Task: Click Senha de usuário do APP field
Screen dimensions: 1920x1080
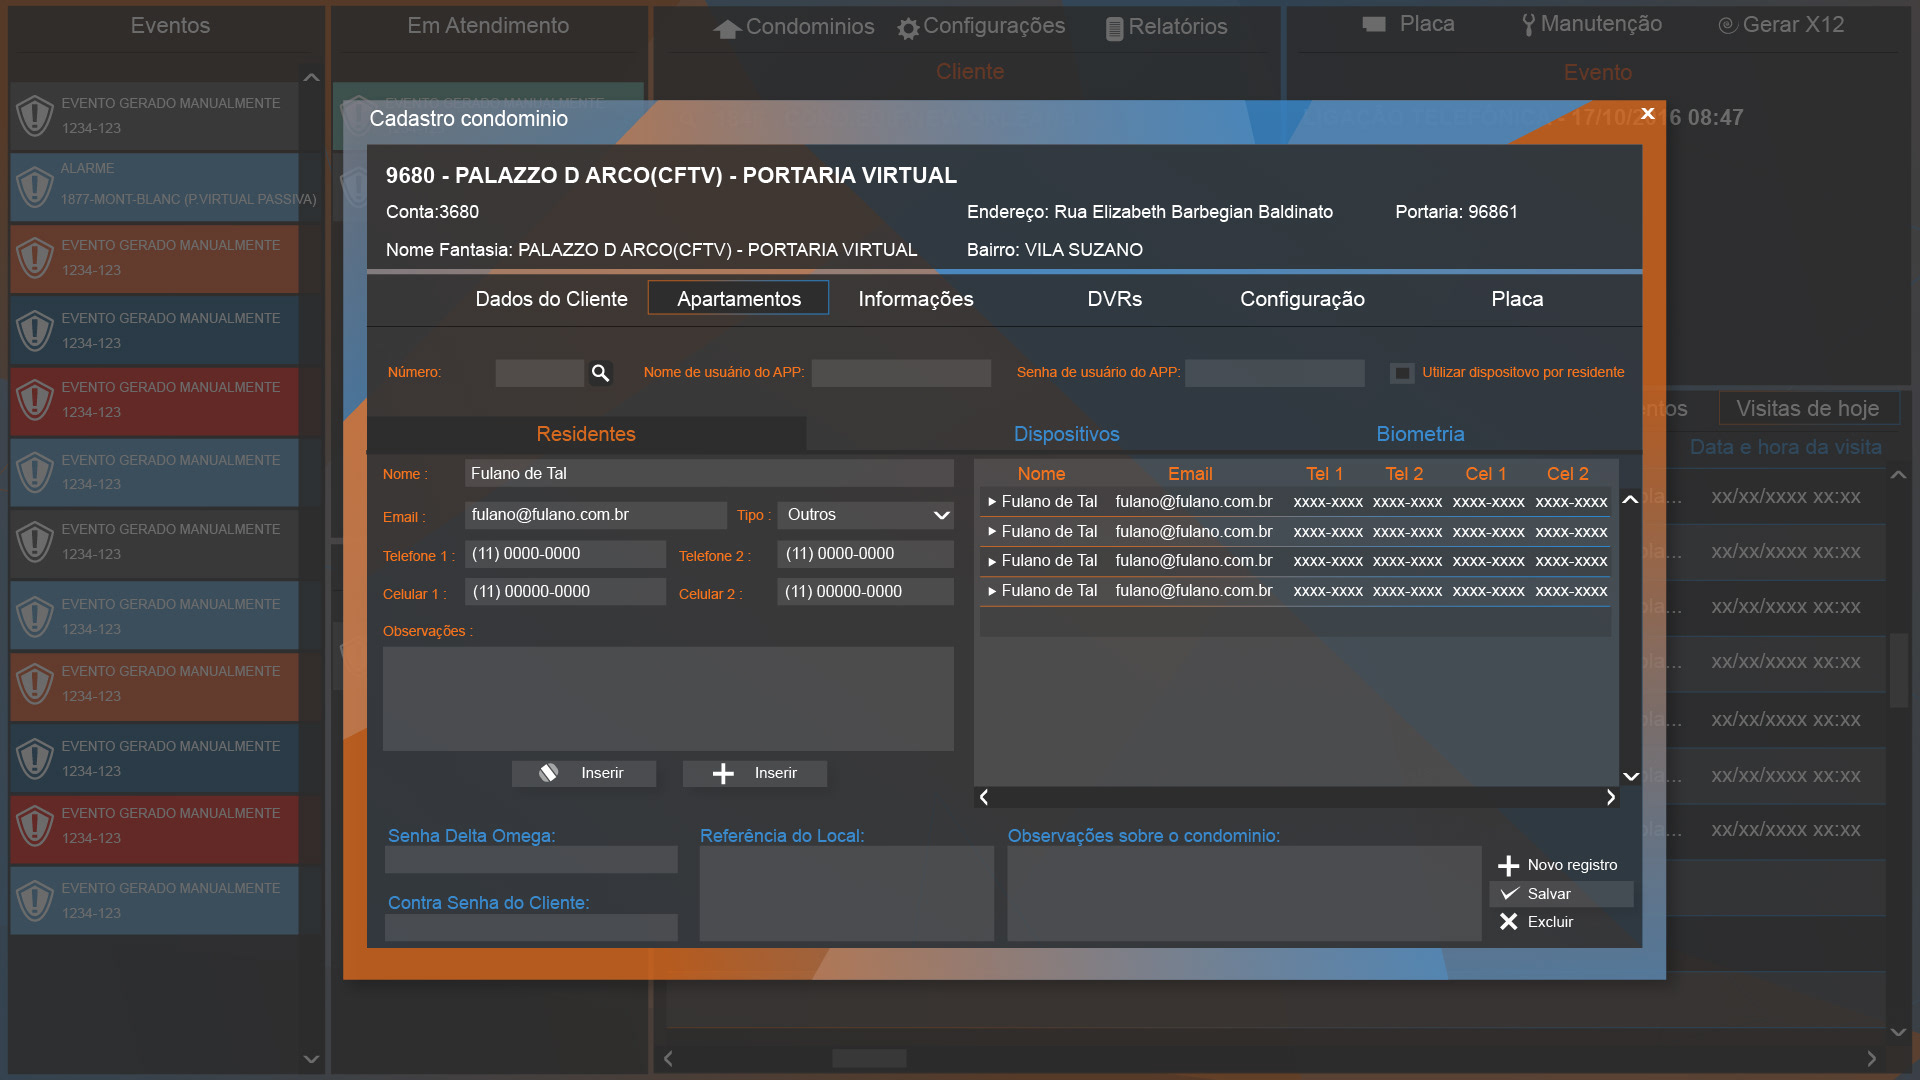Action: (1274, 373)
